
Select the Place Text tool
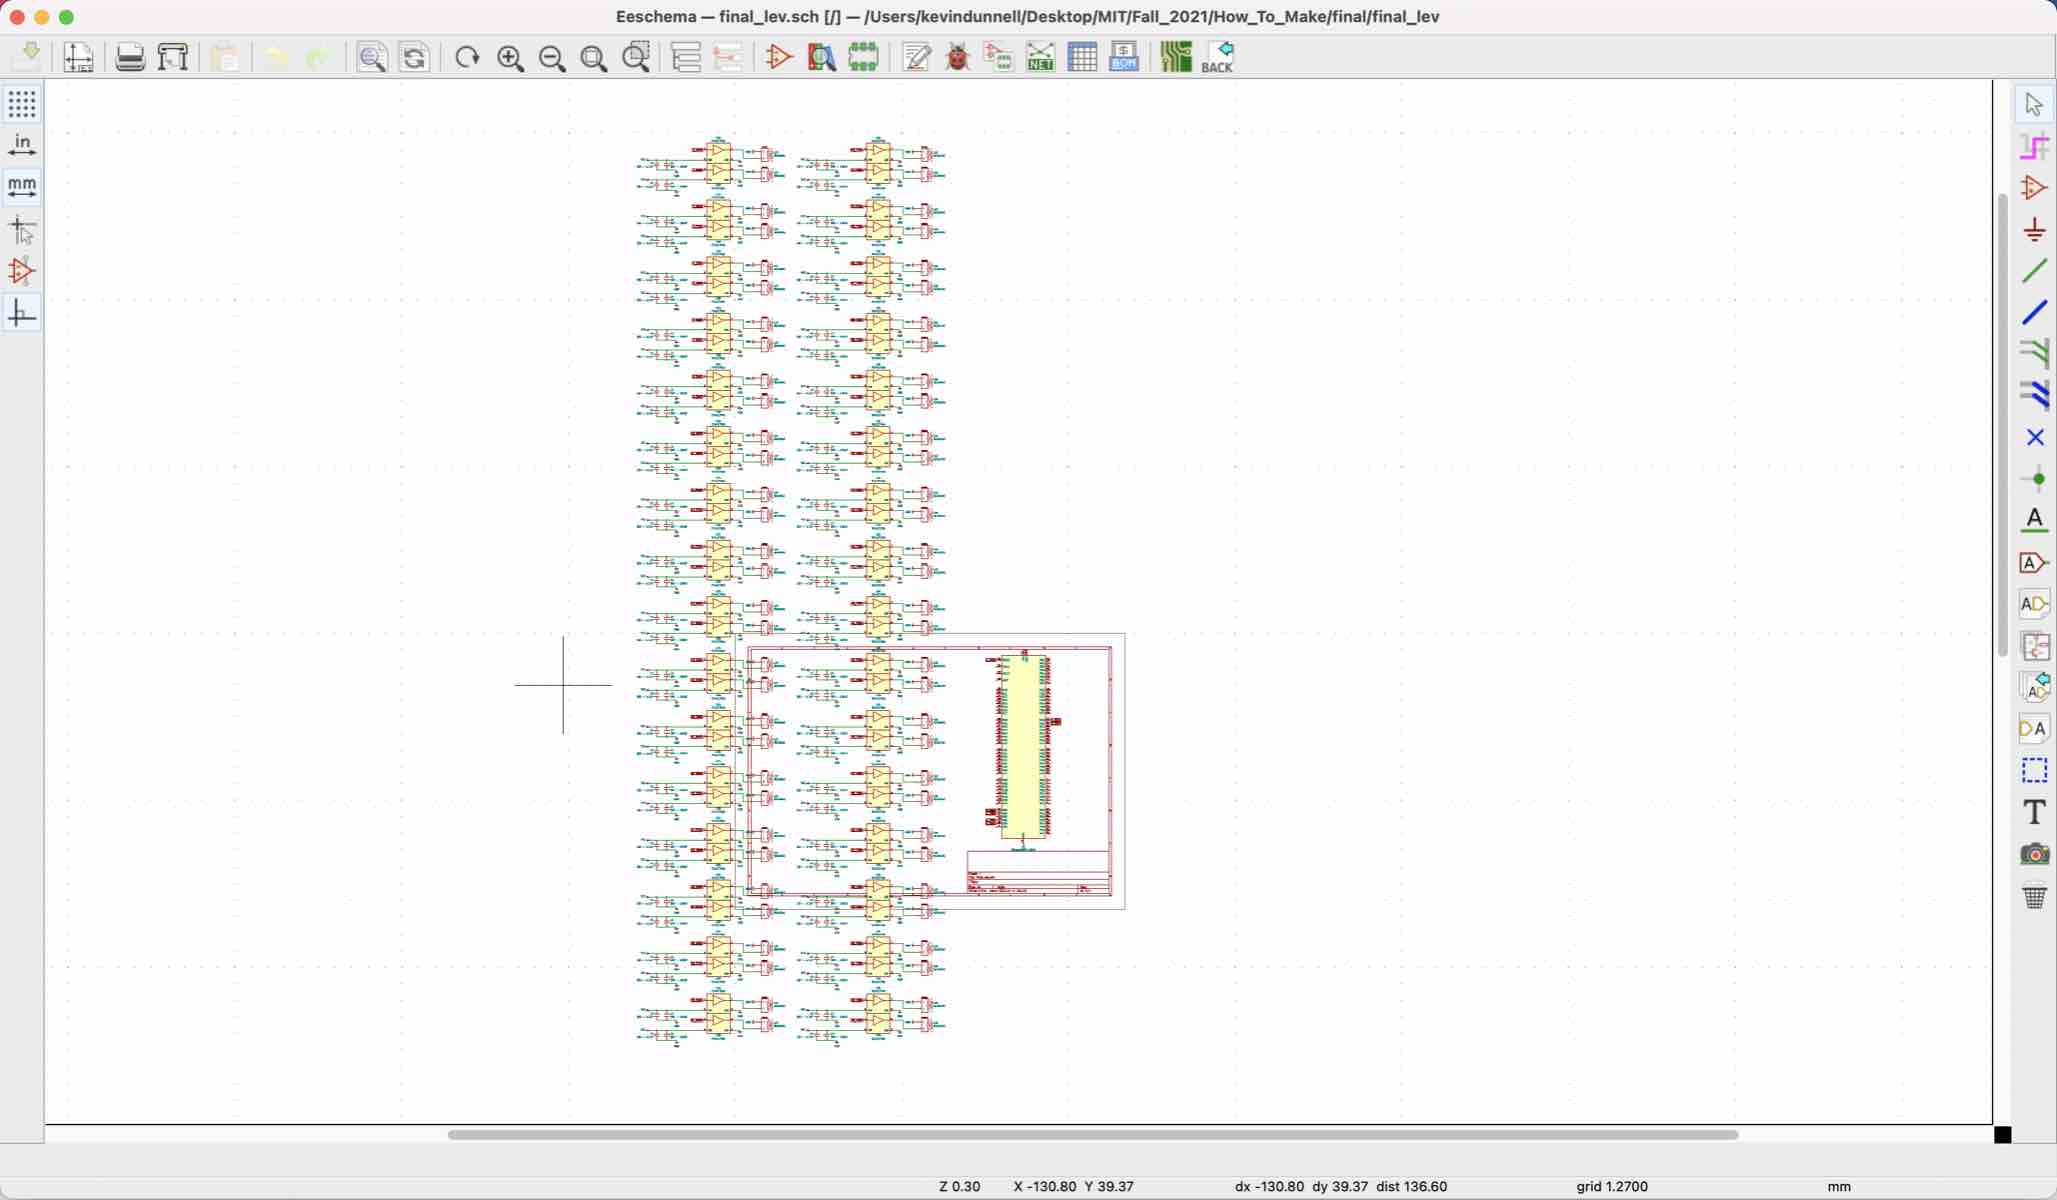[x=2035, y=811]
